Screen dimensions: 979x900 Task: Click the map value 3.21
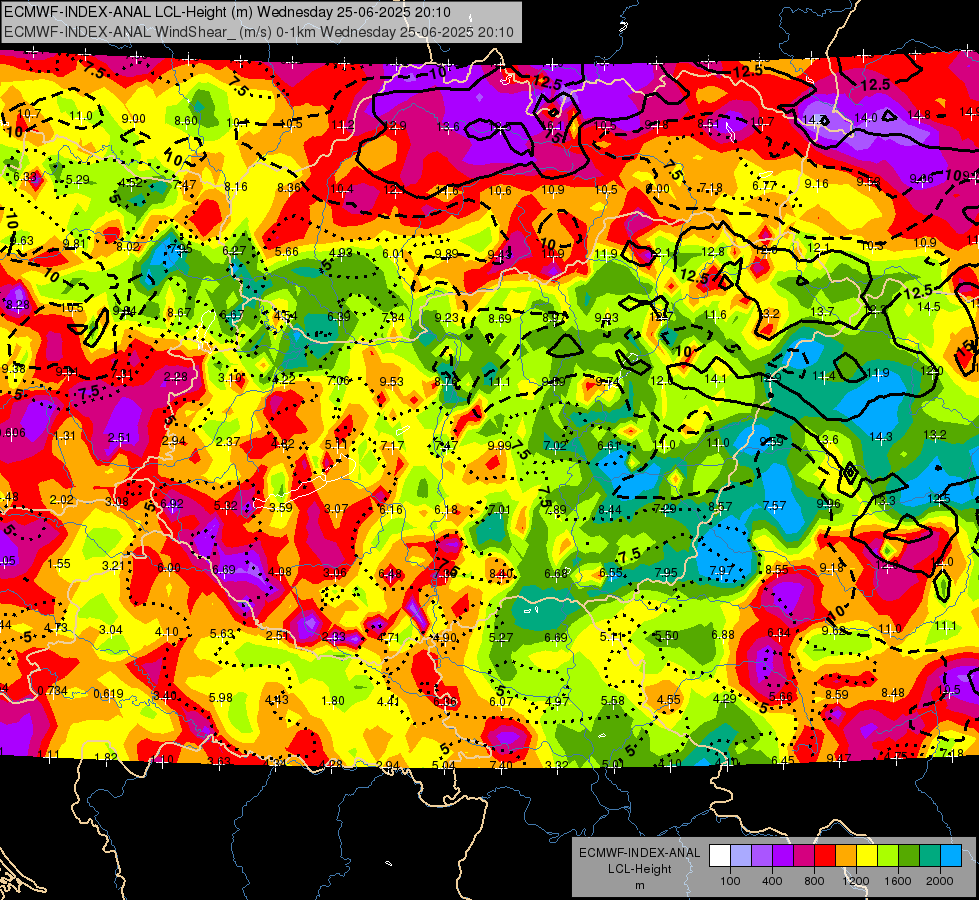(114, 565)
